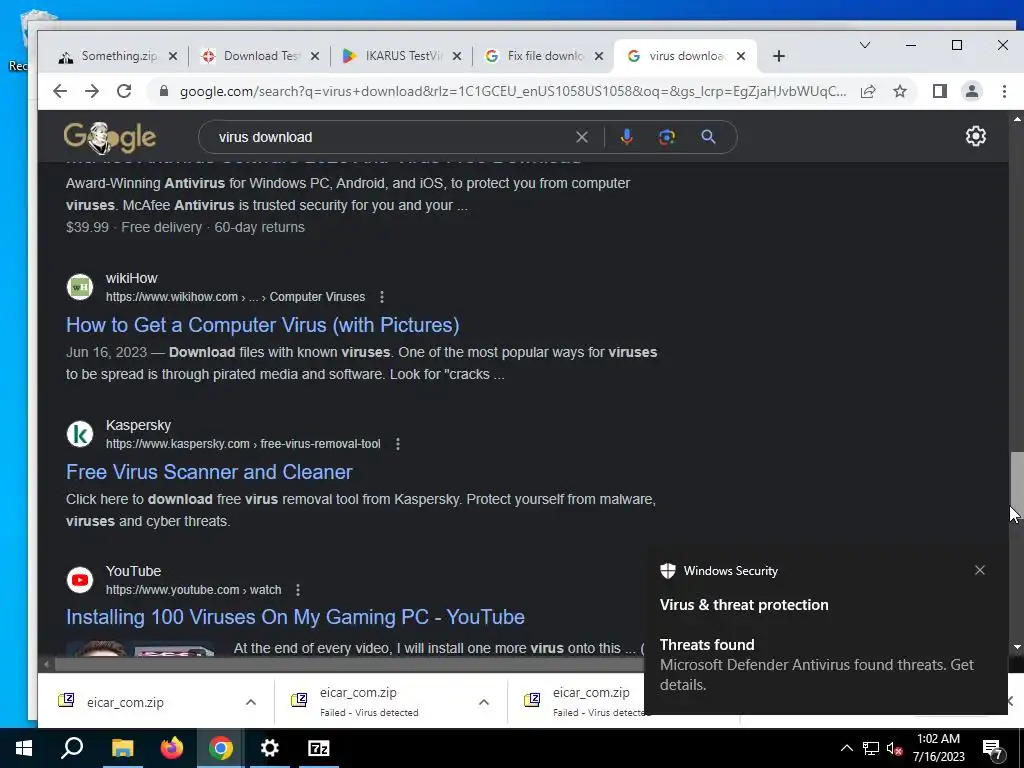
Task: Click the Kaspersky favicon
Action: click(80, 434)
